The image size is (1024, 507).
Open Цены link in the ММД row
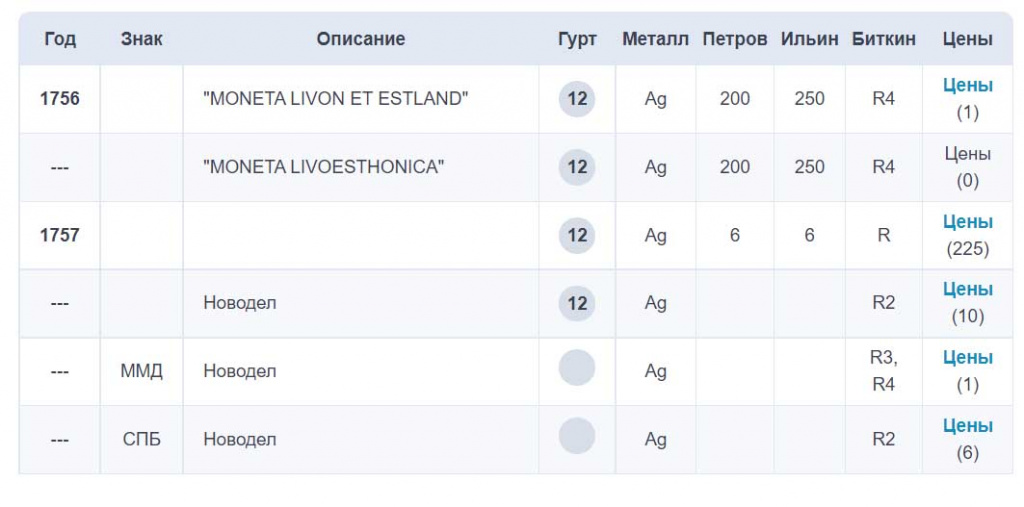point(967,358)
